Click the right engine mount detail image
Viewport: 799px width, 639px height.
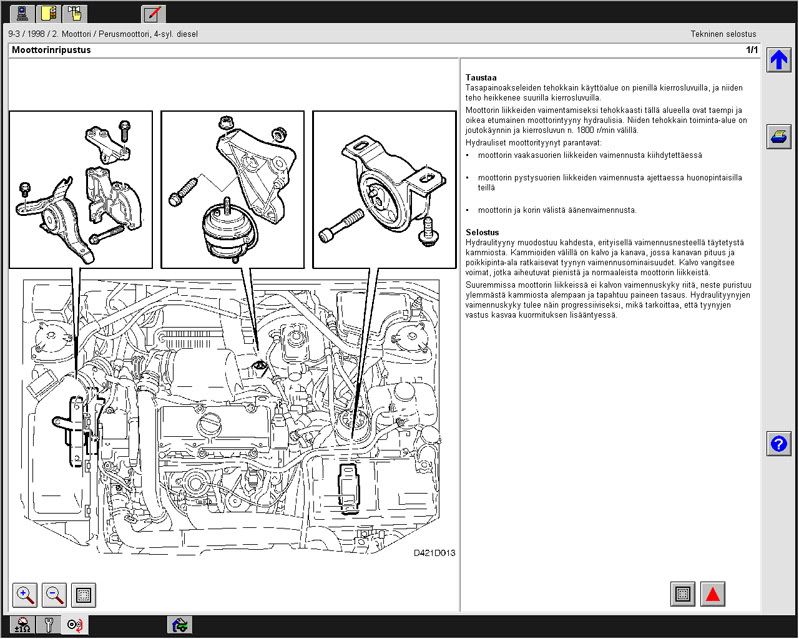tap(385, 189)
